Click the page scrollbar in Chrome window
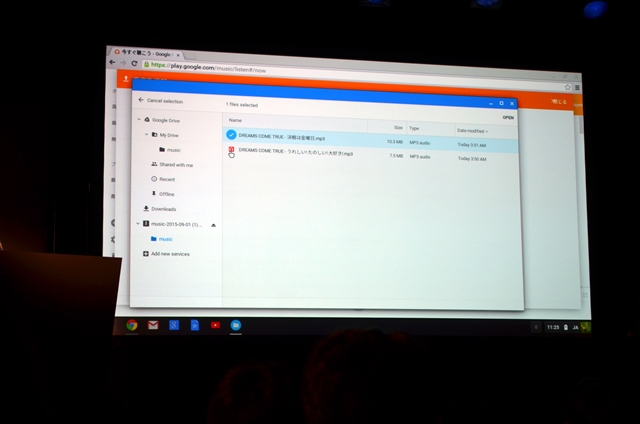640x424 pixels. pos(580,124)
